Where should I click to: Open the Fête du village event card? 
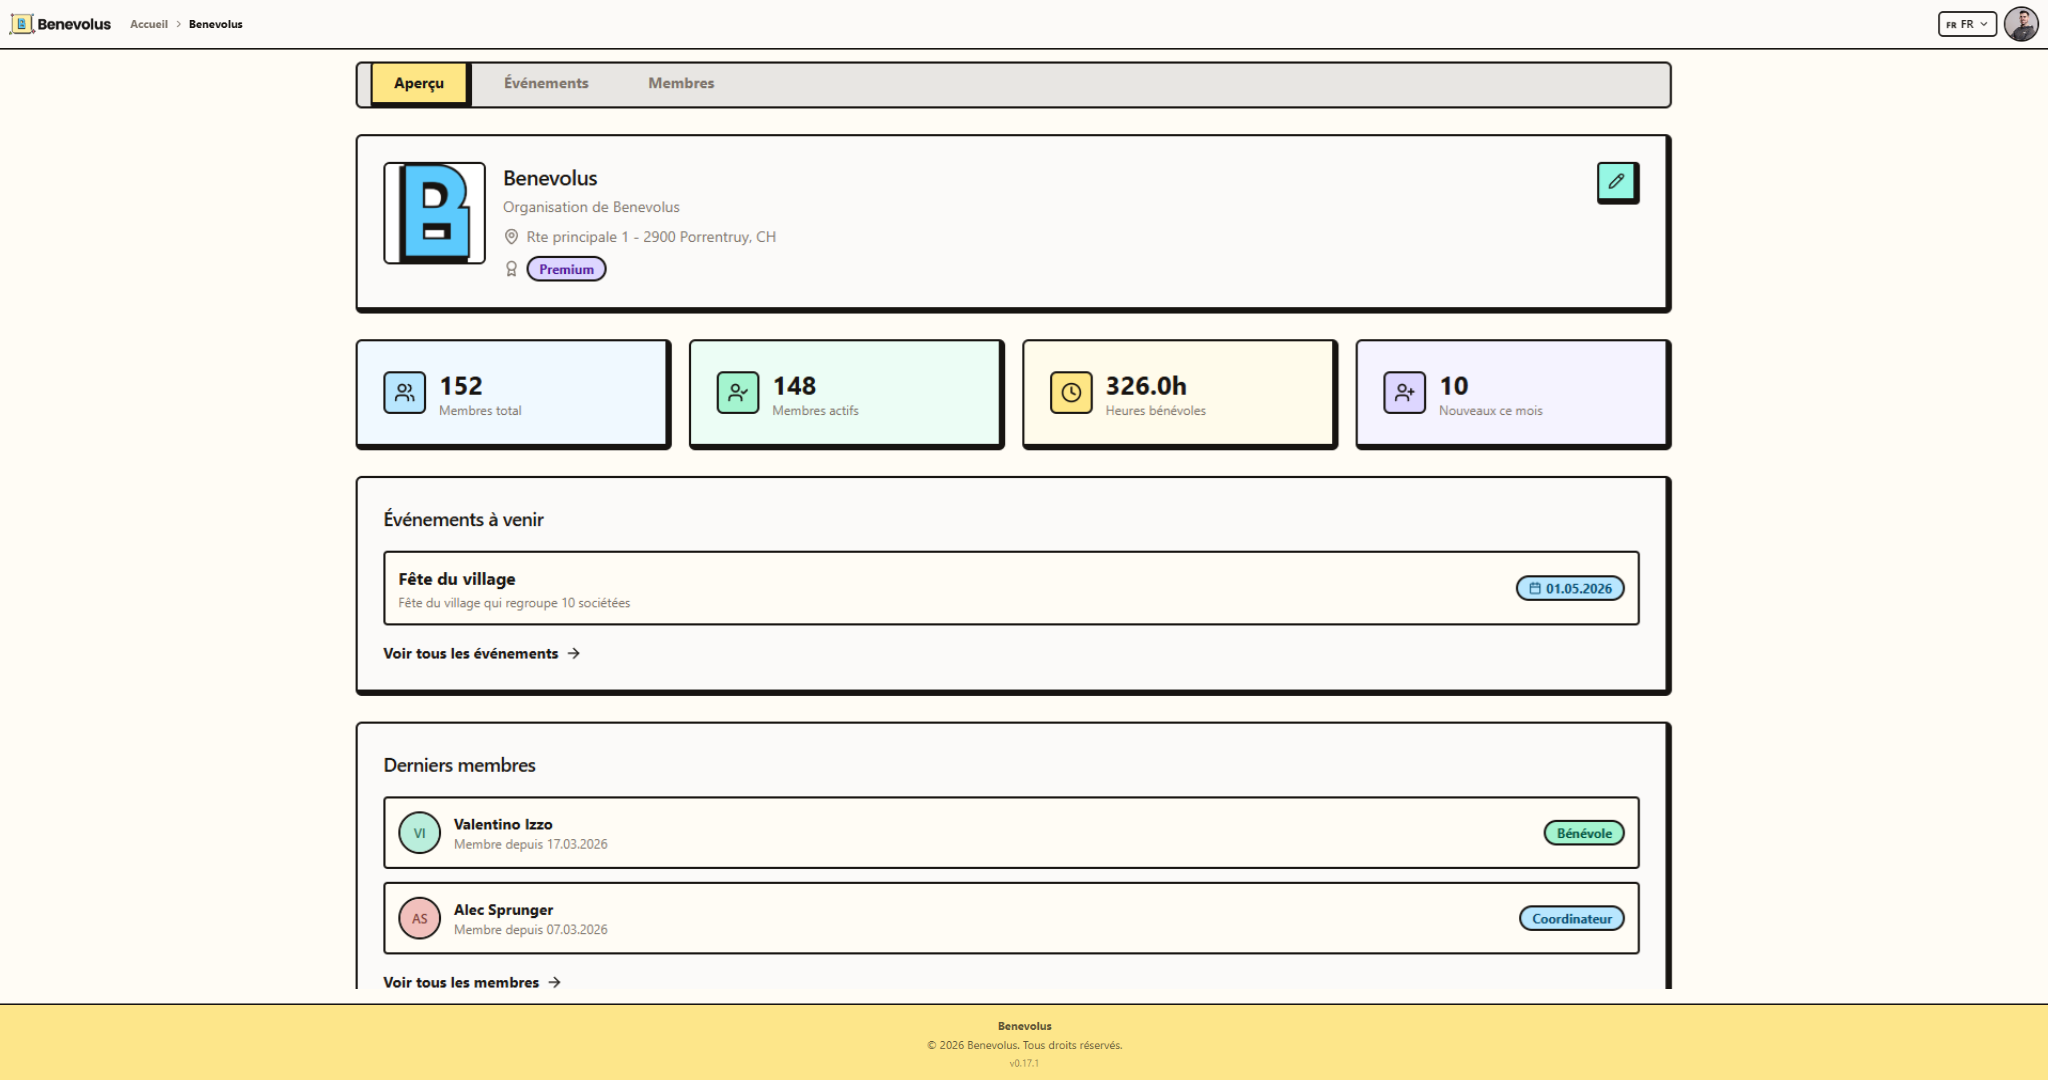click(x=1011, y=588)
